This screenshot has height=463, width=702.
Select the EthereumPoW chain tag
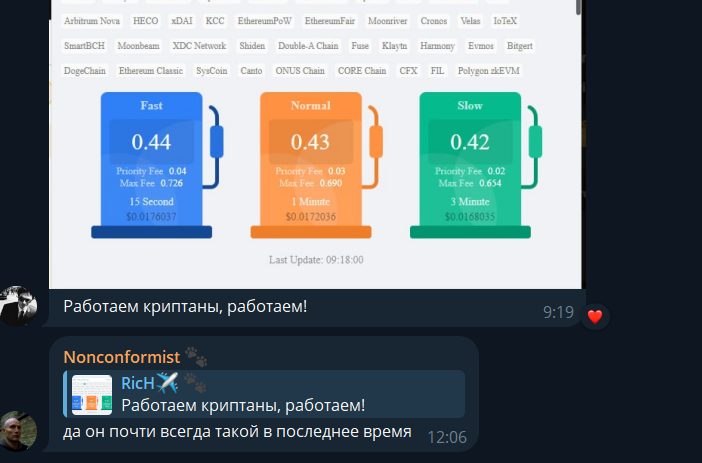265,21
